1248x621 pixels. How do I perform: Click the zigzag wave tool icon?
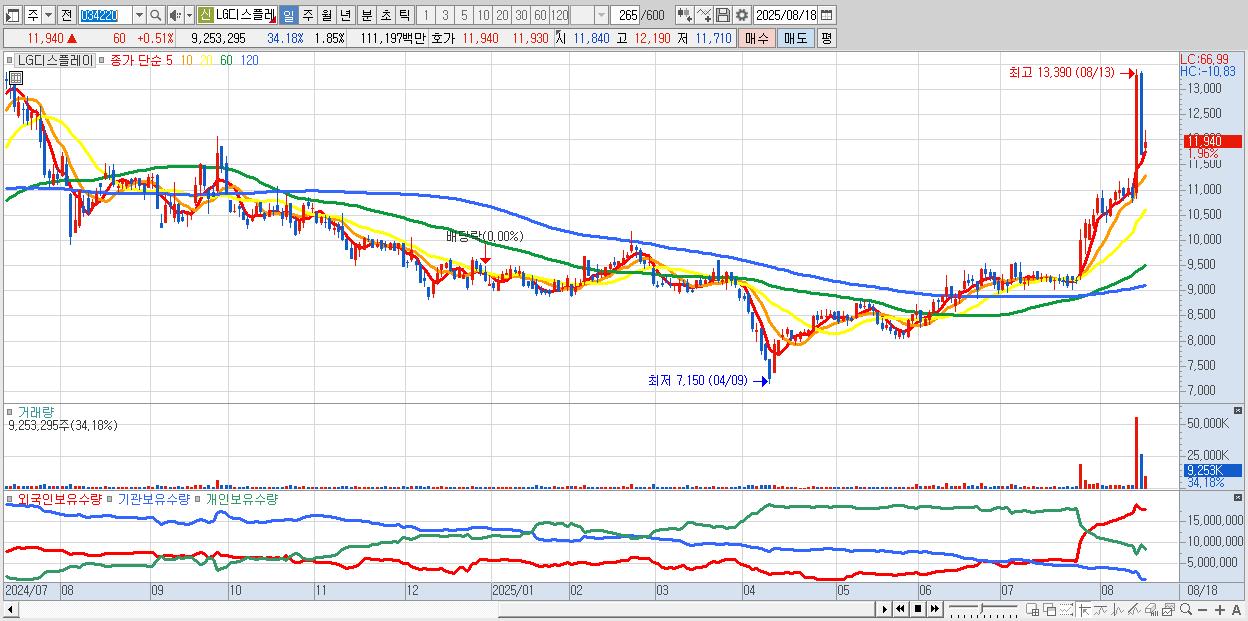click(x=1118, y=609)
